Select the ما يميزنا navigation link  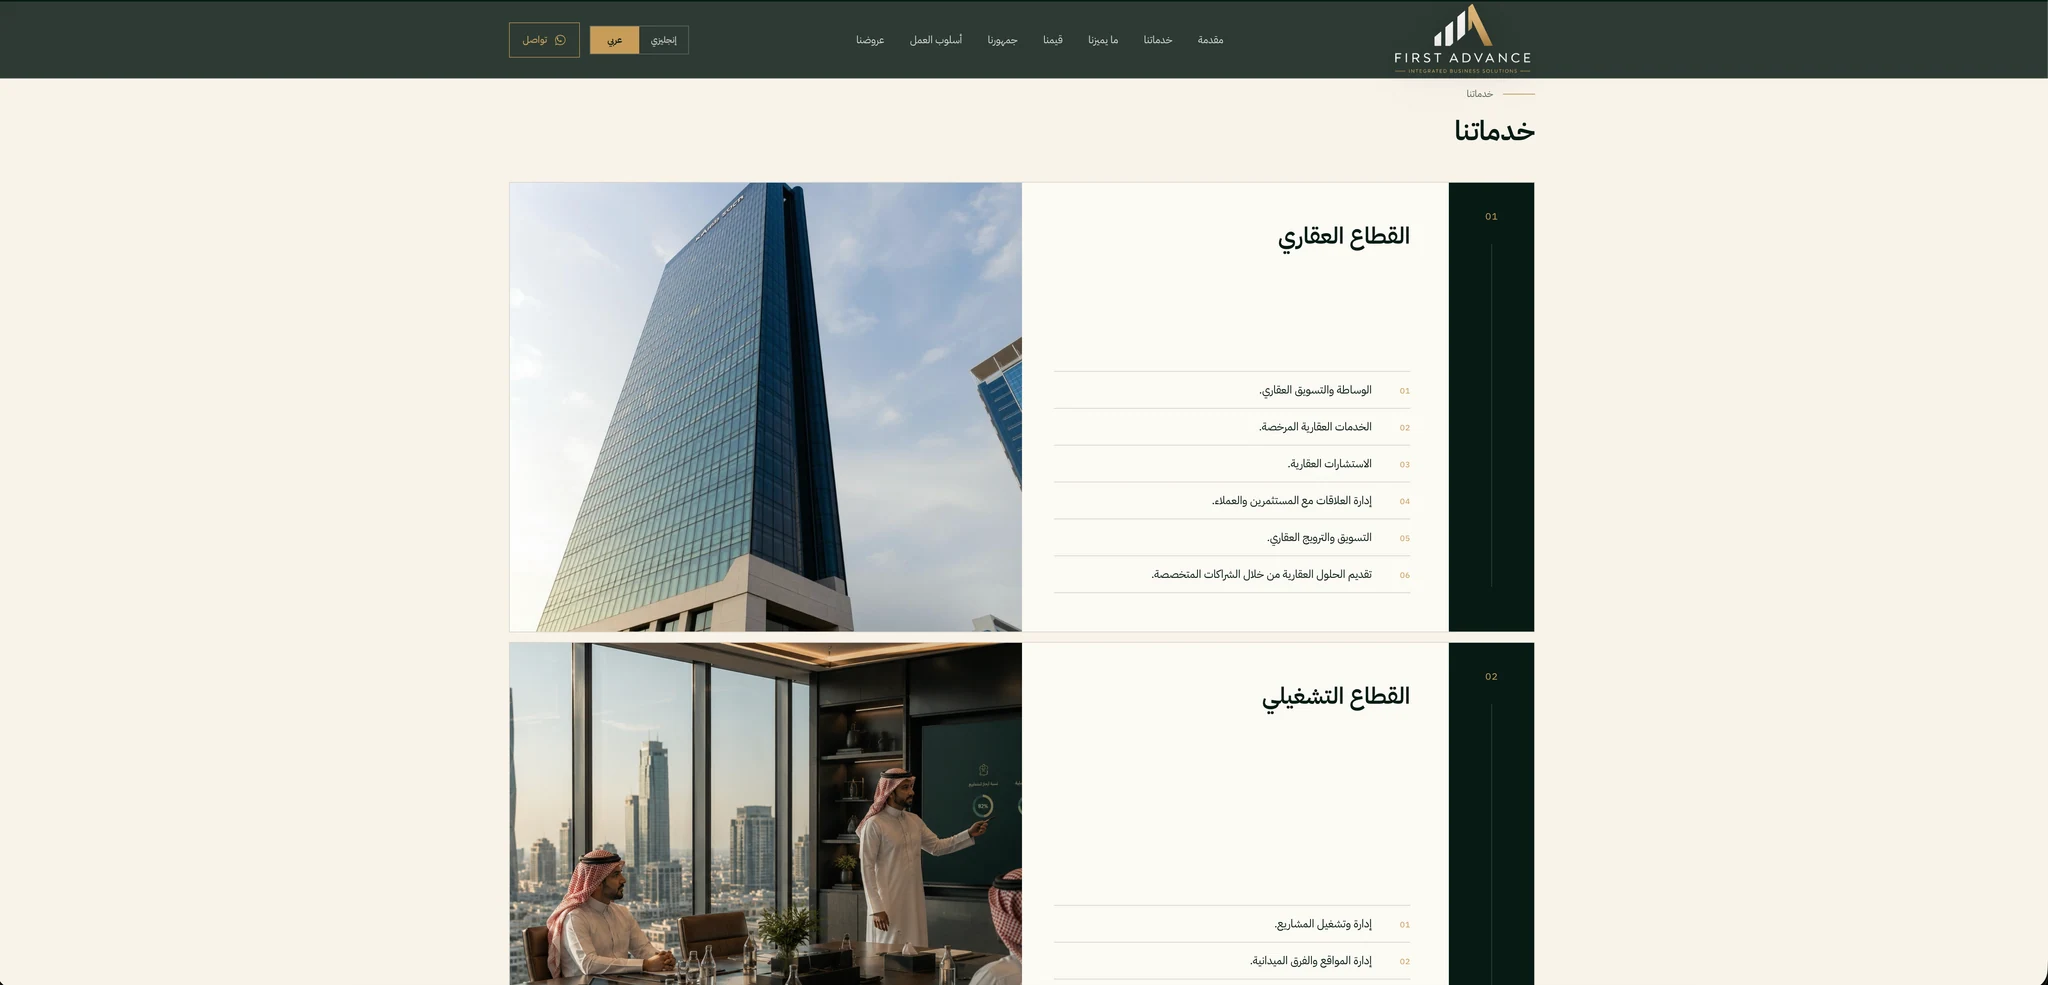1103,40
